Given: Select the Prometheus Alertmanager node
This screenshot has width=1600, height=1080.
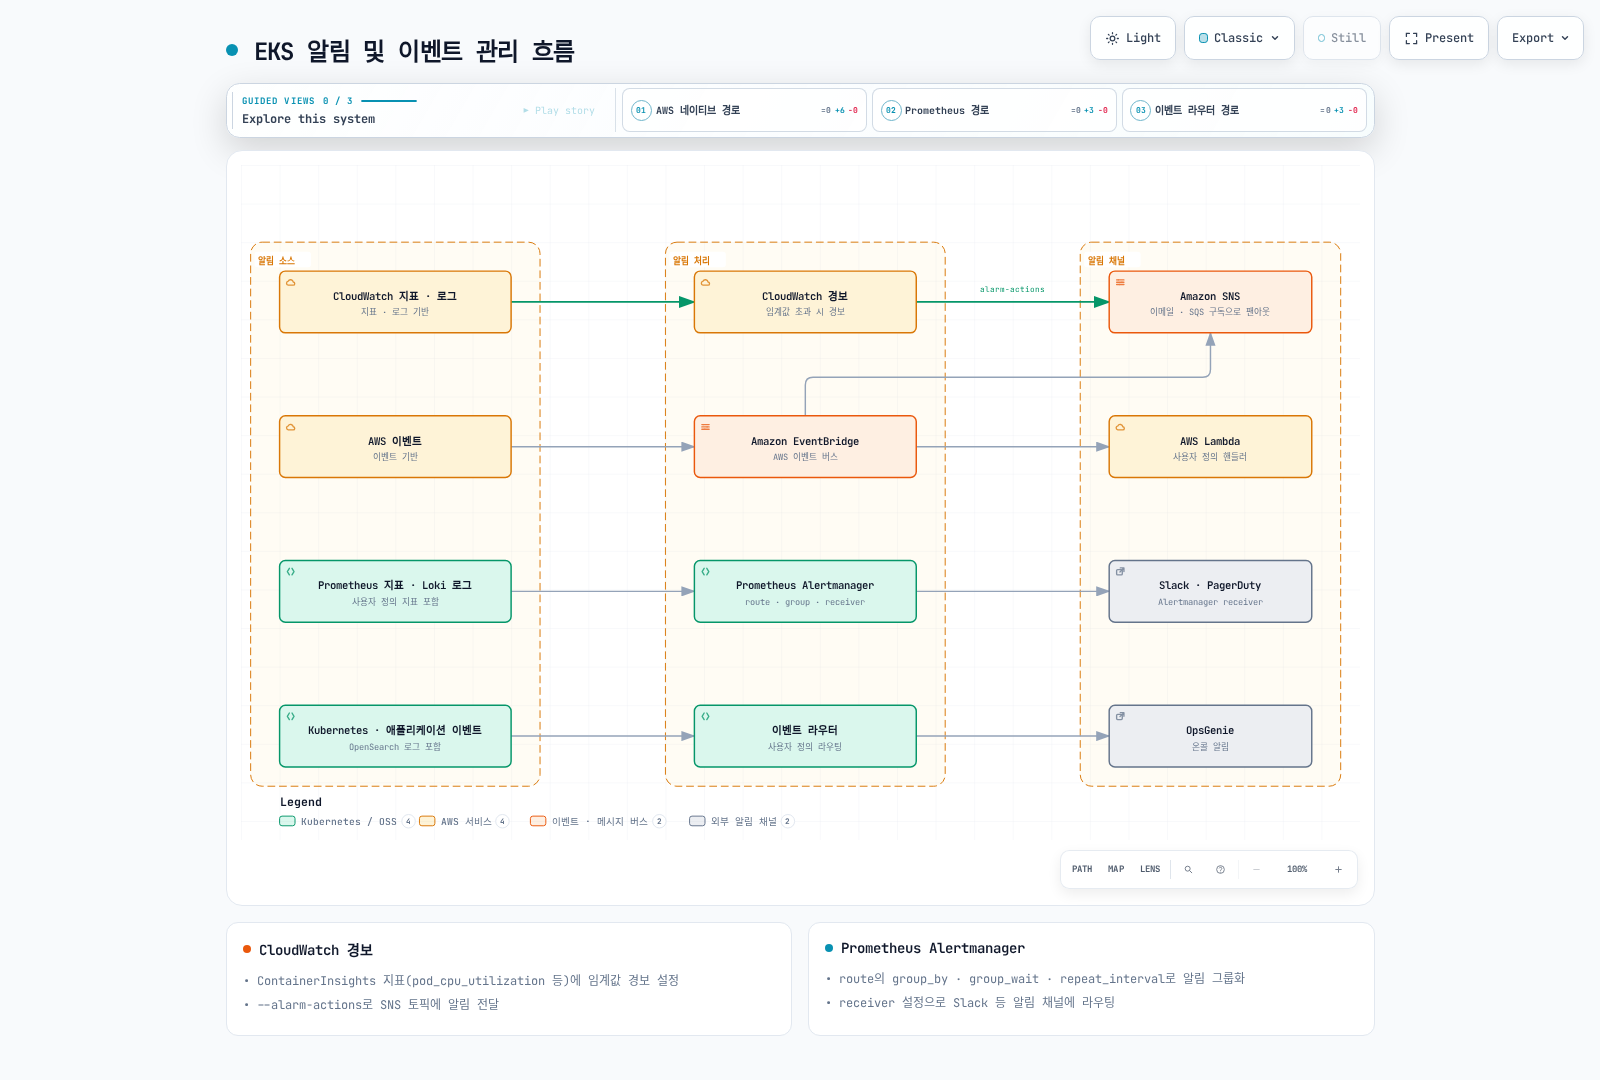Looking at the screenshot, I should point(805,592).
